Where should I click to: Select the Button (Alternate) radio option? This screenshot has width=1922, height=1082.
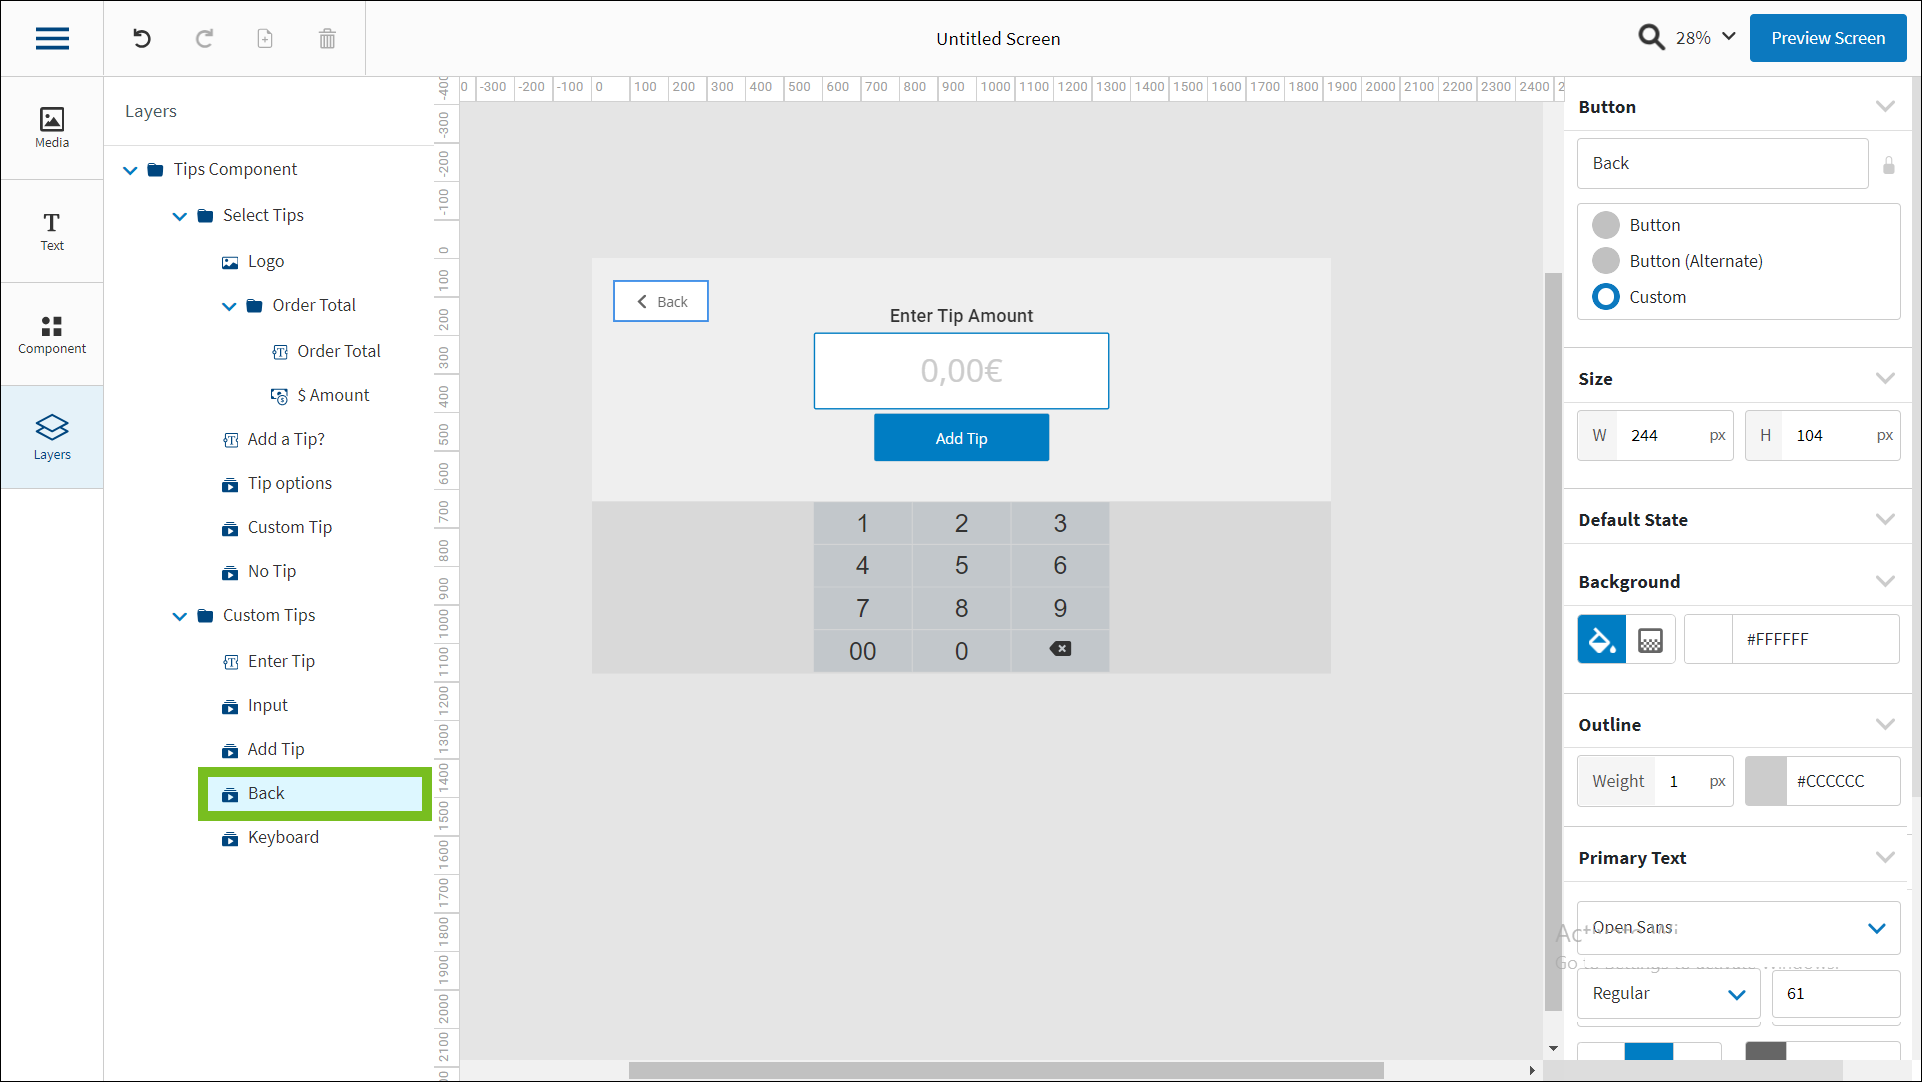1606,261
